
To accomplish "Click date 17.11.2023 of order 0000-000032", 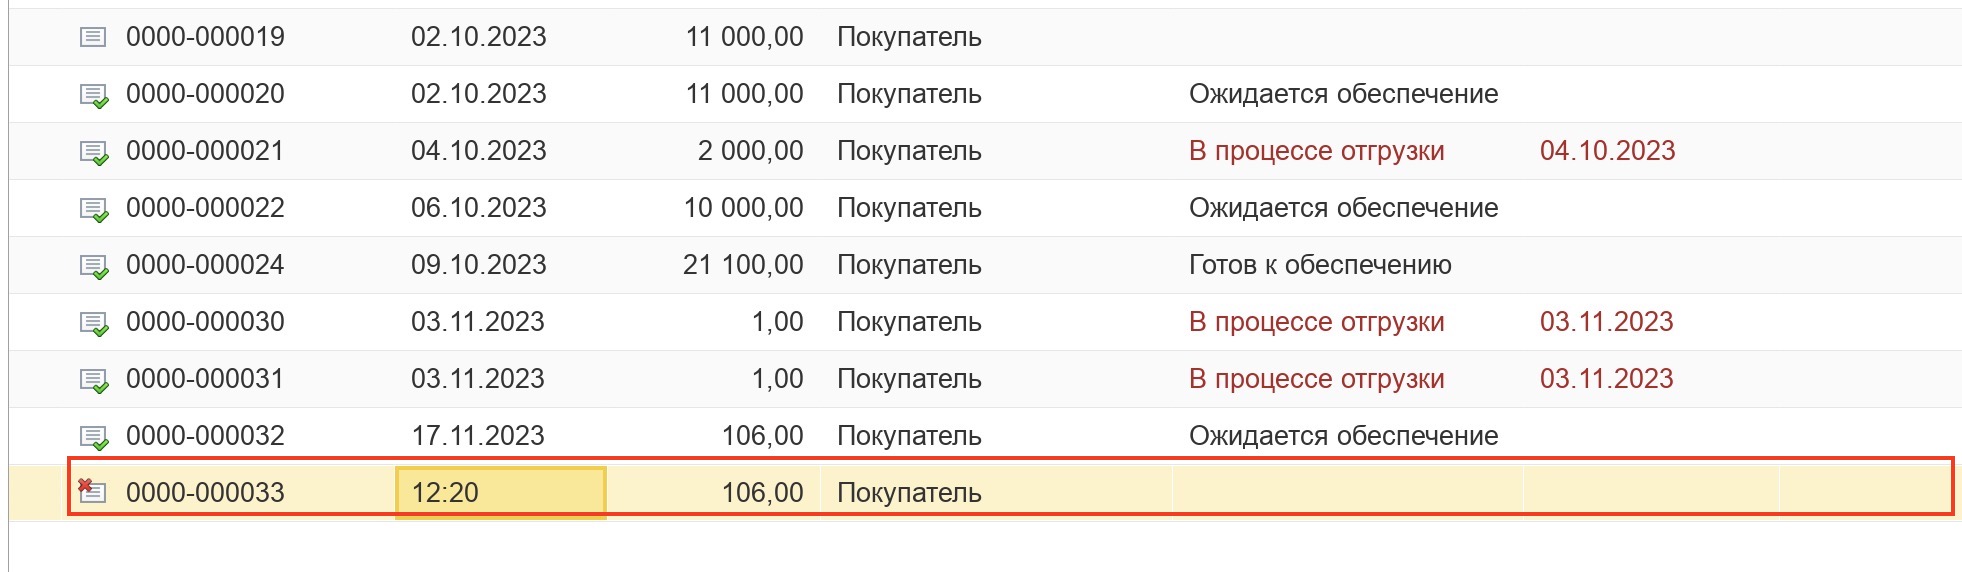I will (x=478, y=436).
